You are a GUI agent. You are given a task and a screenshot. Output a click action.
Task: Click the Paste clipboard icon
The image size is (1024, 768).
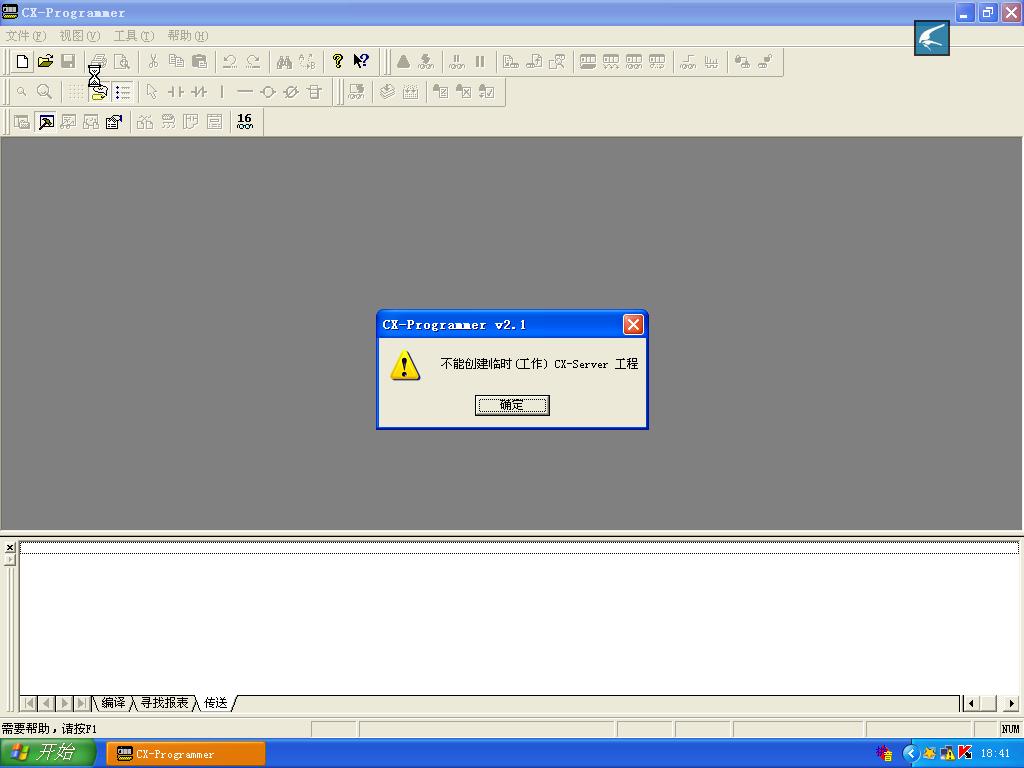[x=199, y=61]
